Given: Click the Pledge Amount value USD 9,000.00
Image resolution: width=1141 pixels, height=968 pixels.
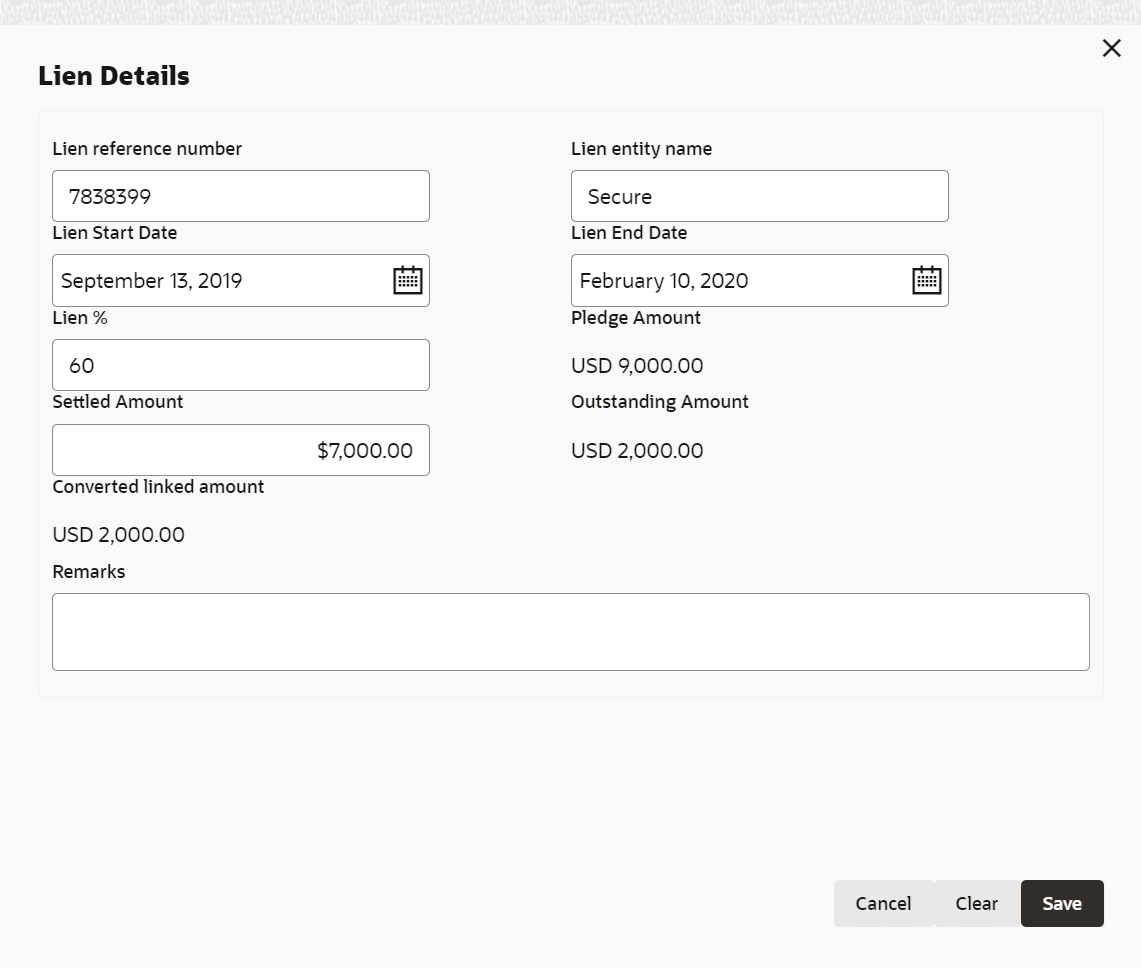Looking at the screenshot, I should [637, 366].
